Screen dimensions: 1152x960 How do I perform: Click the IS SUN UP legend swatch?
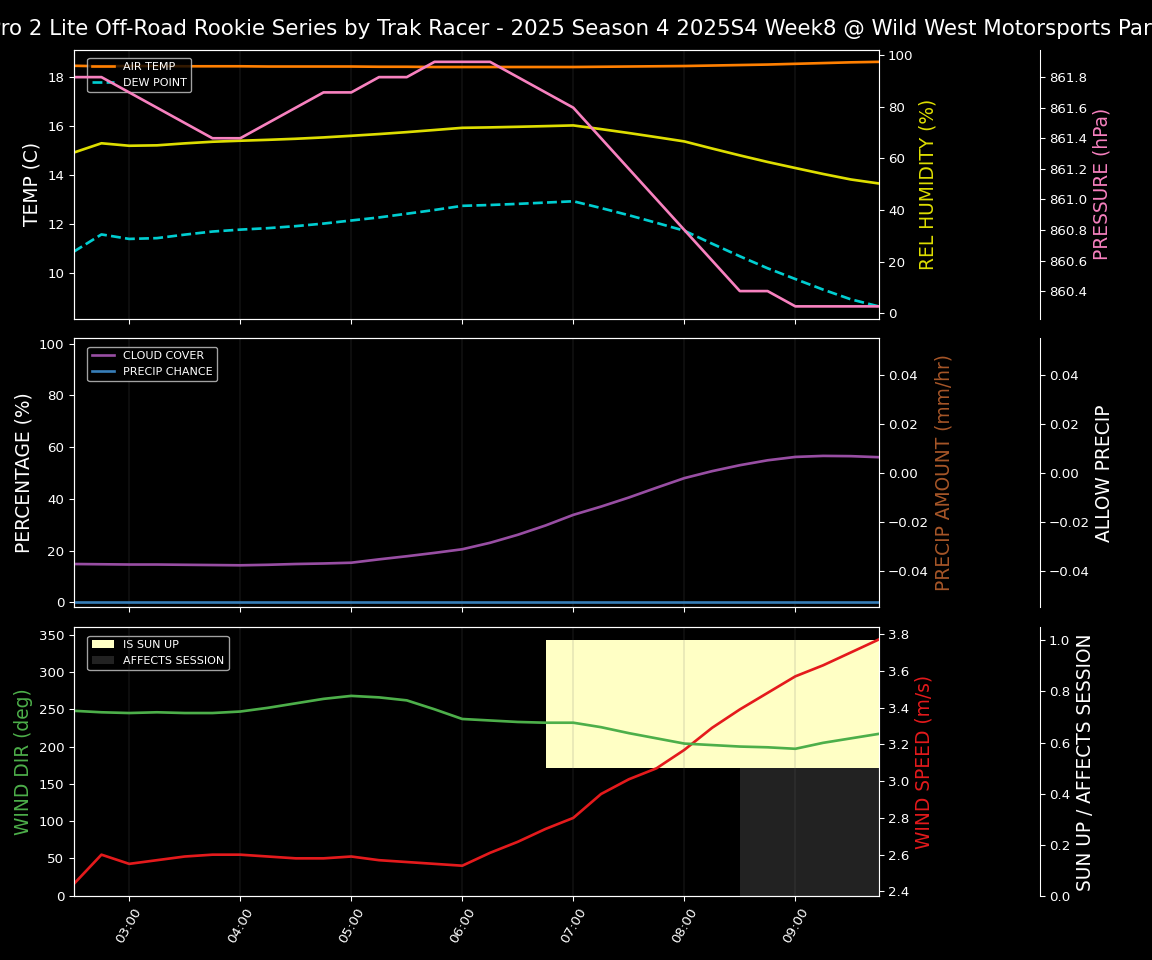[x=103, y=645]
